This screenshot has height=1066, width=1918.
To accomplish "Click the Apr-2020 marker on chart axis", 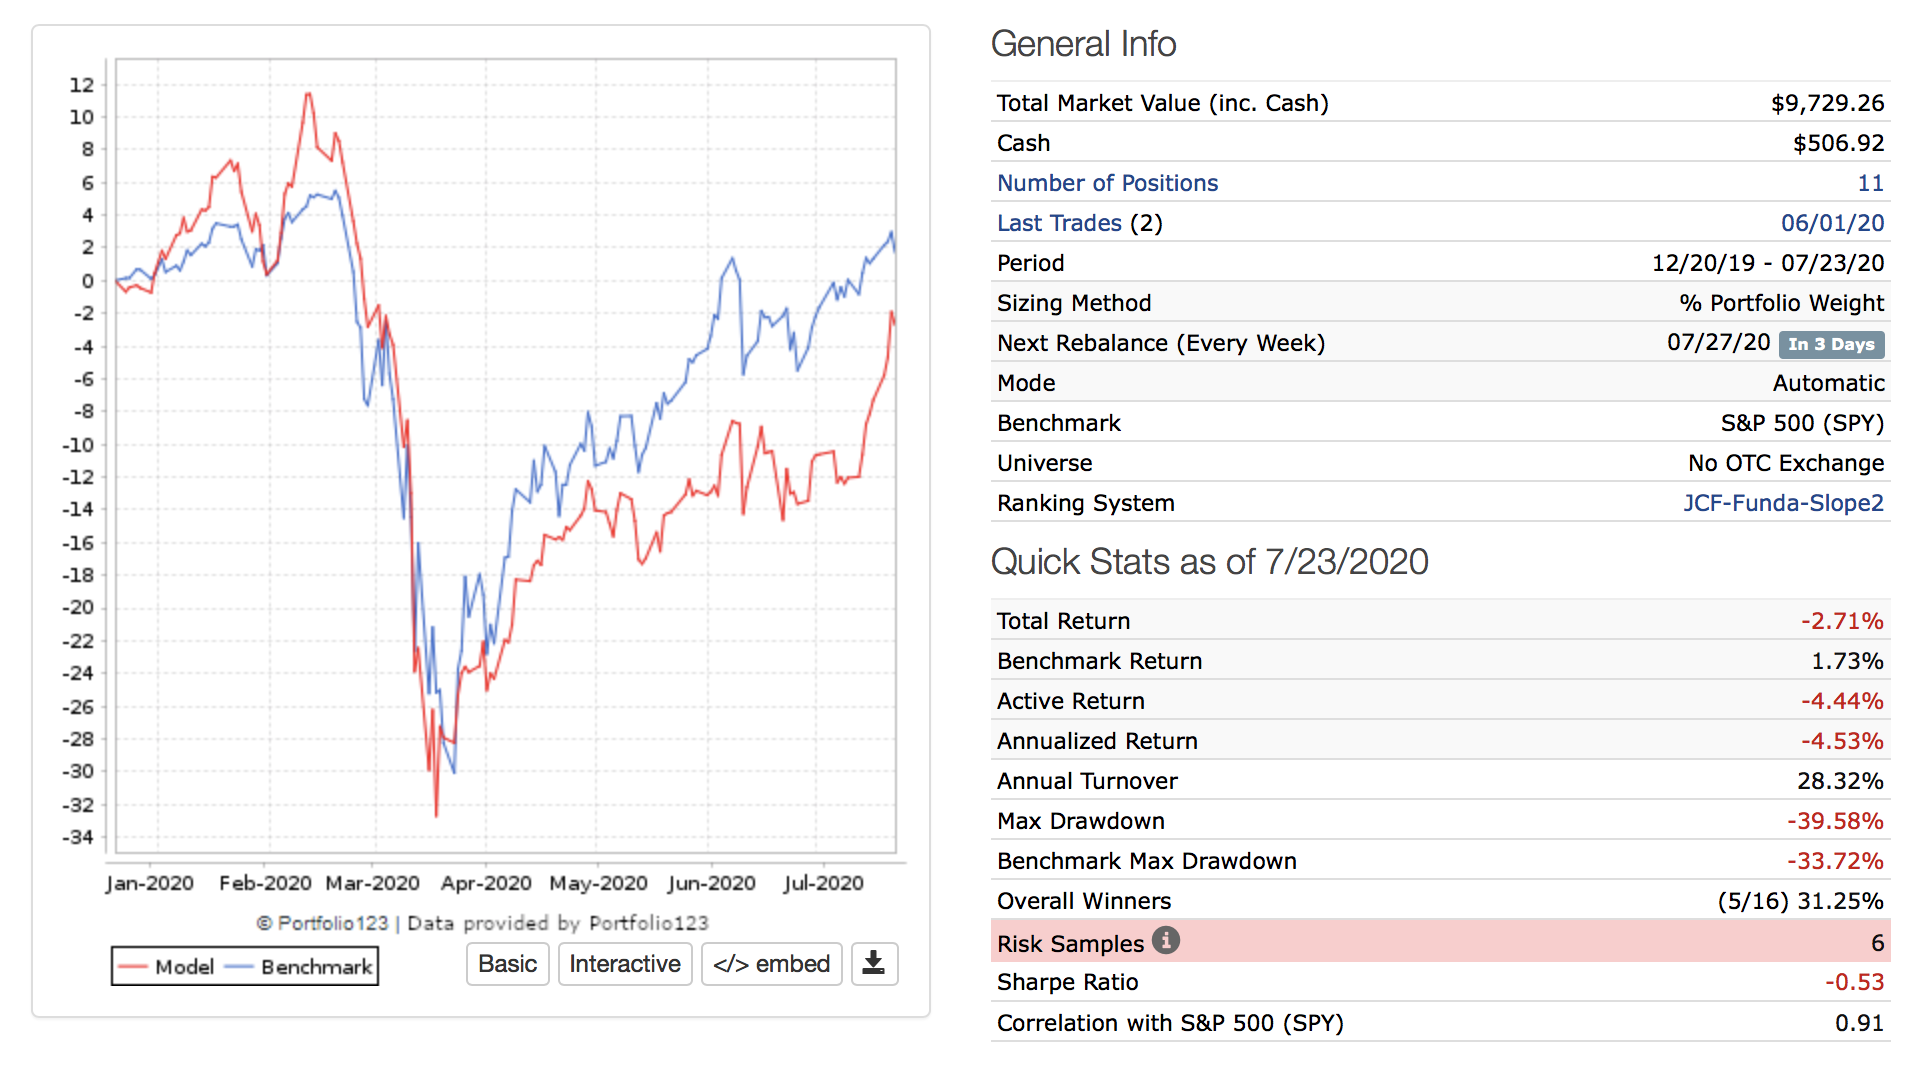I will [x=486, y=883].
